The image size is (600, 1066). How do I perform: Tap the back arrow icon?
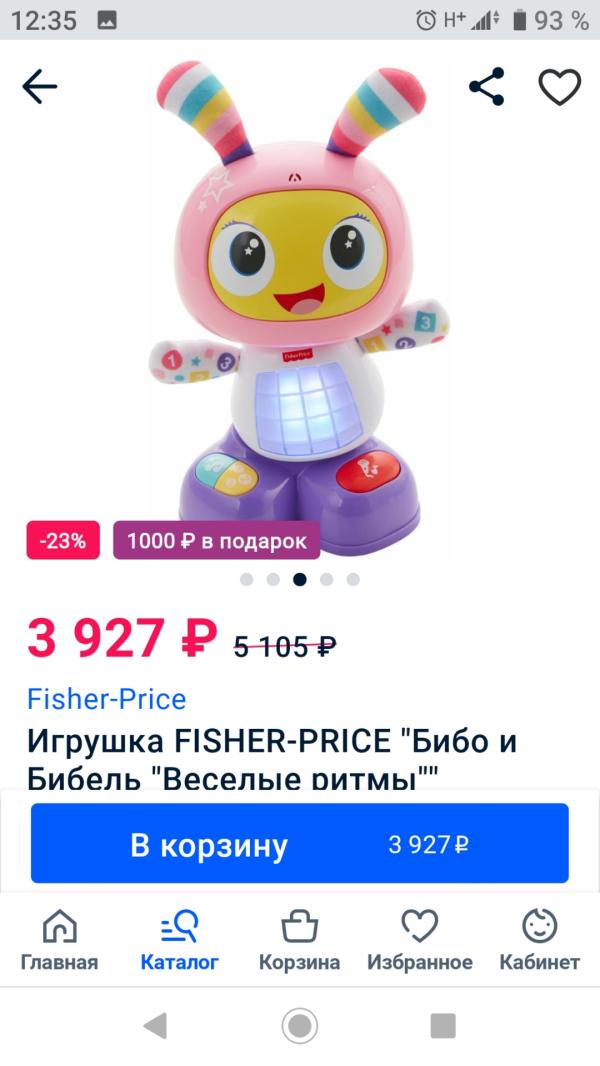(39, 87)
